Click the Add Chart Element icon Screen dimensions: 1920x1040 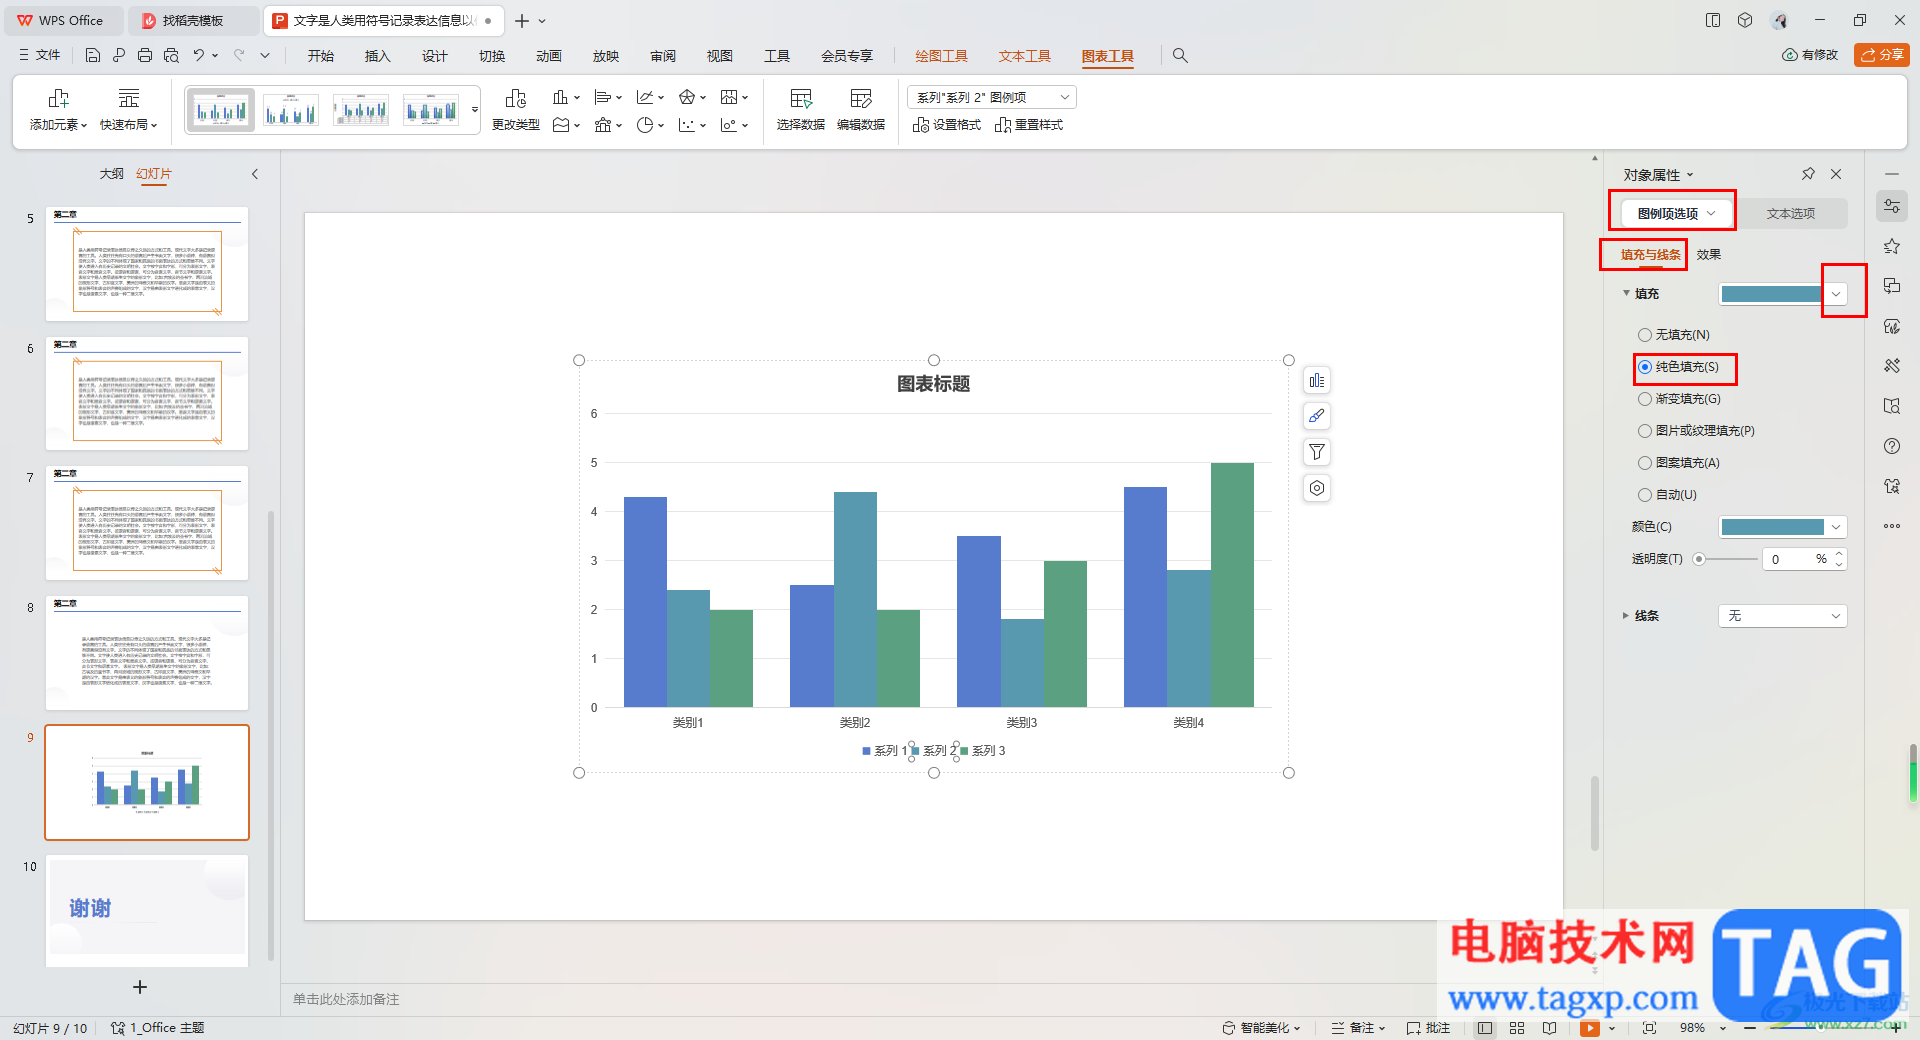pyautogui.click(x=58, y=99)
